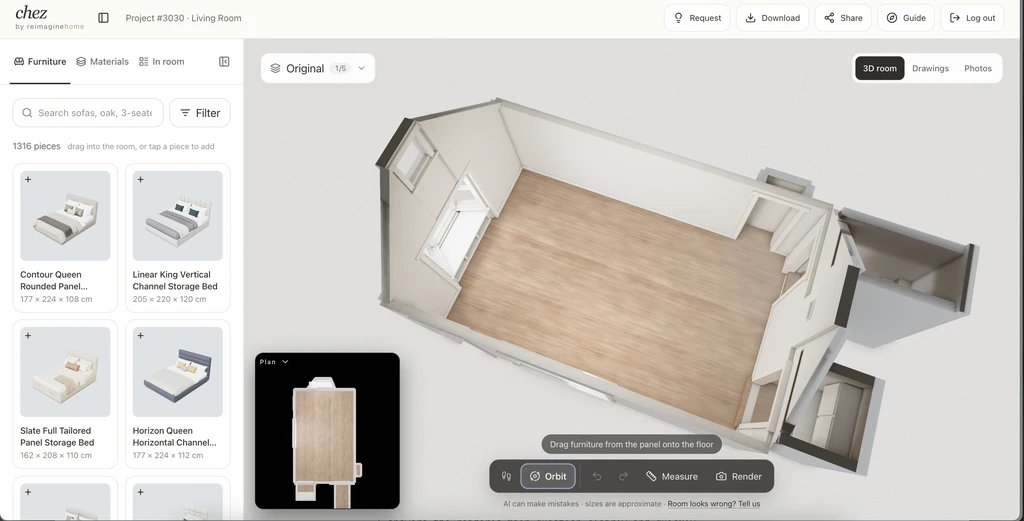This screenshot has width=1024, height=521.
Task: Switch to 3D room view
Action: tap(880, 69)
